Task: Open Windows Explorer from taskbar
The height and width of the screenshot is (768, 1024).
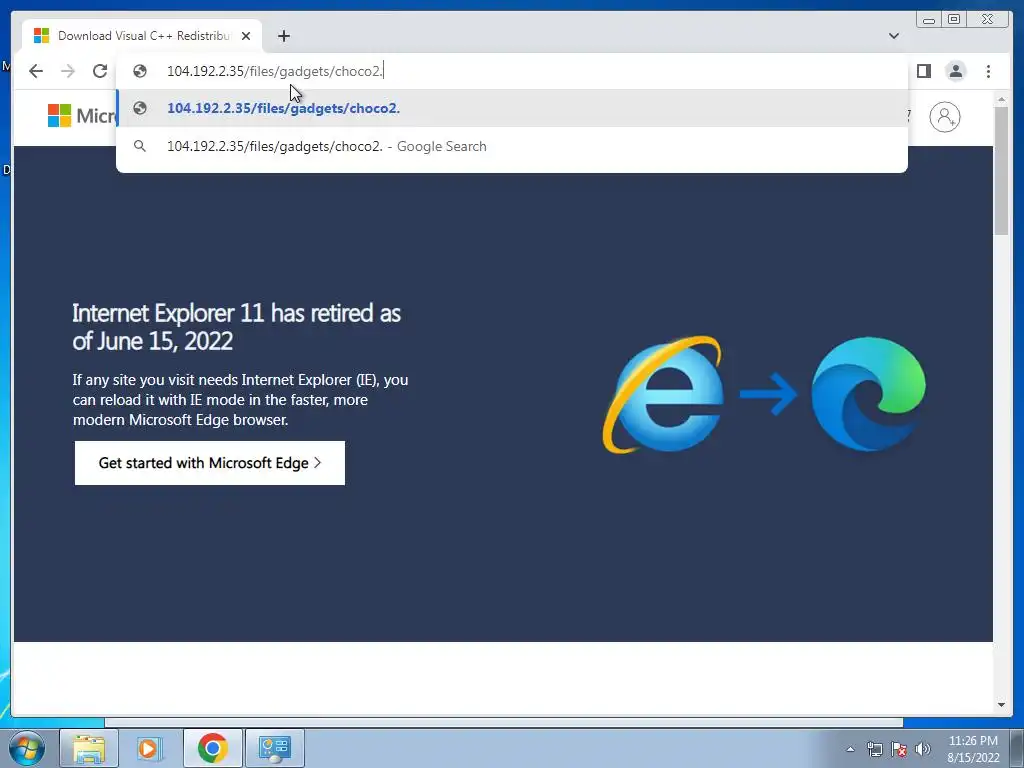Action: (x=89, y=748)
